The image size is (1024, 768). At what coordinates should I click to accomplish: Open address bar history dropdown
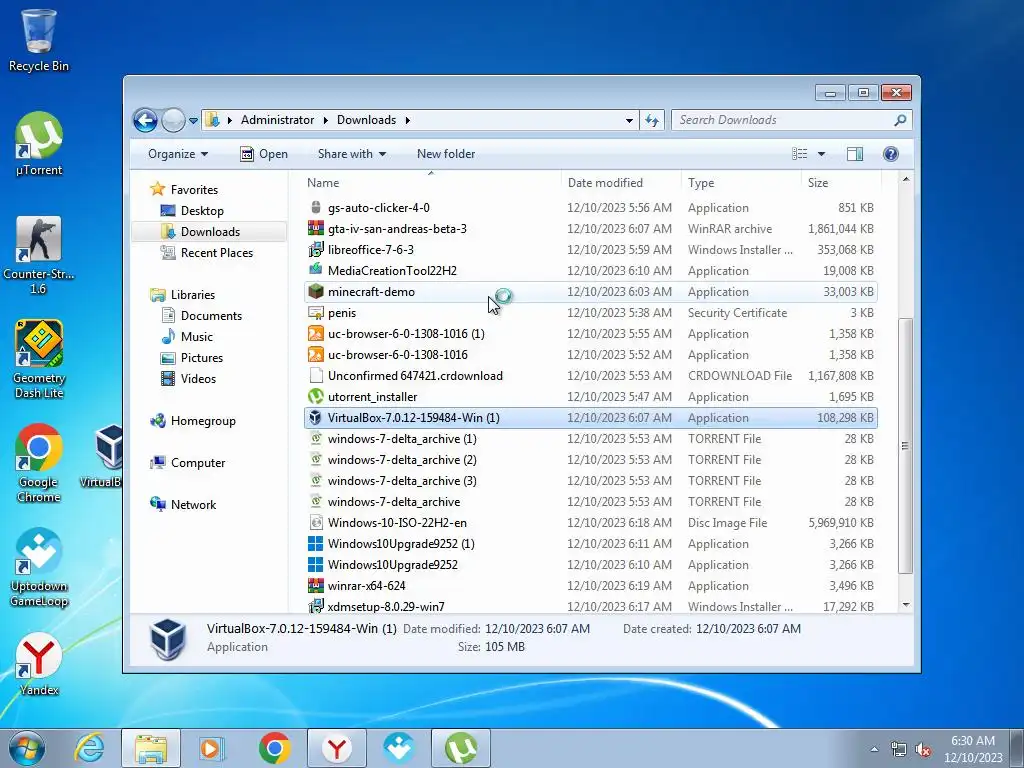[x=629, y=121]
